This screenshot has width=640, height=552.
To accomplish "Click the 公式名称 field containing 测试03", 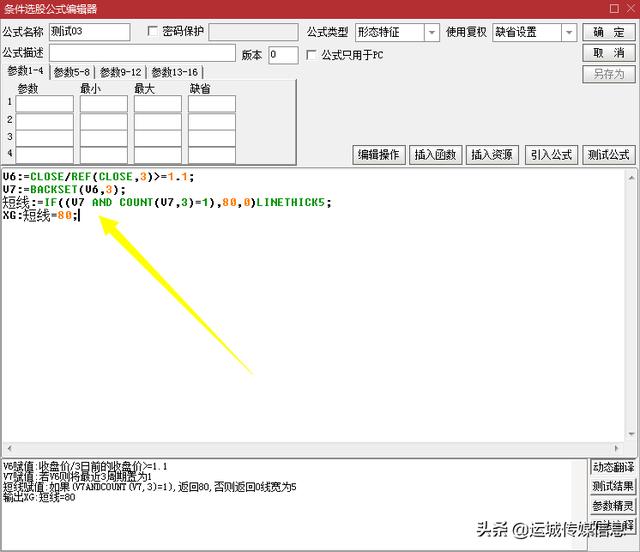I will 90,32.
